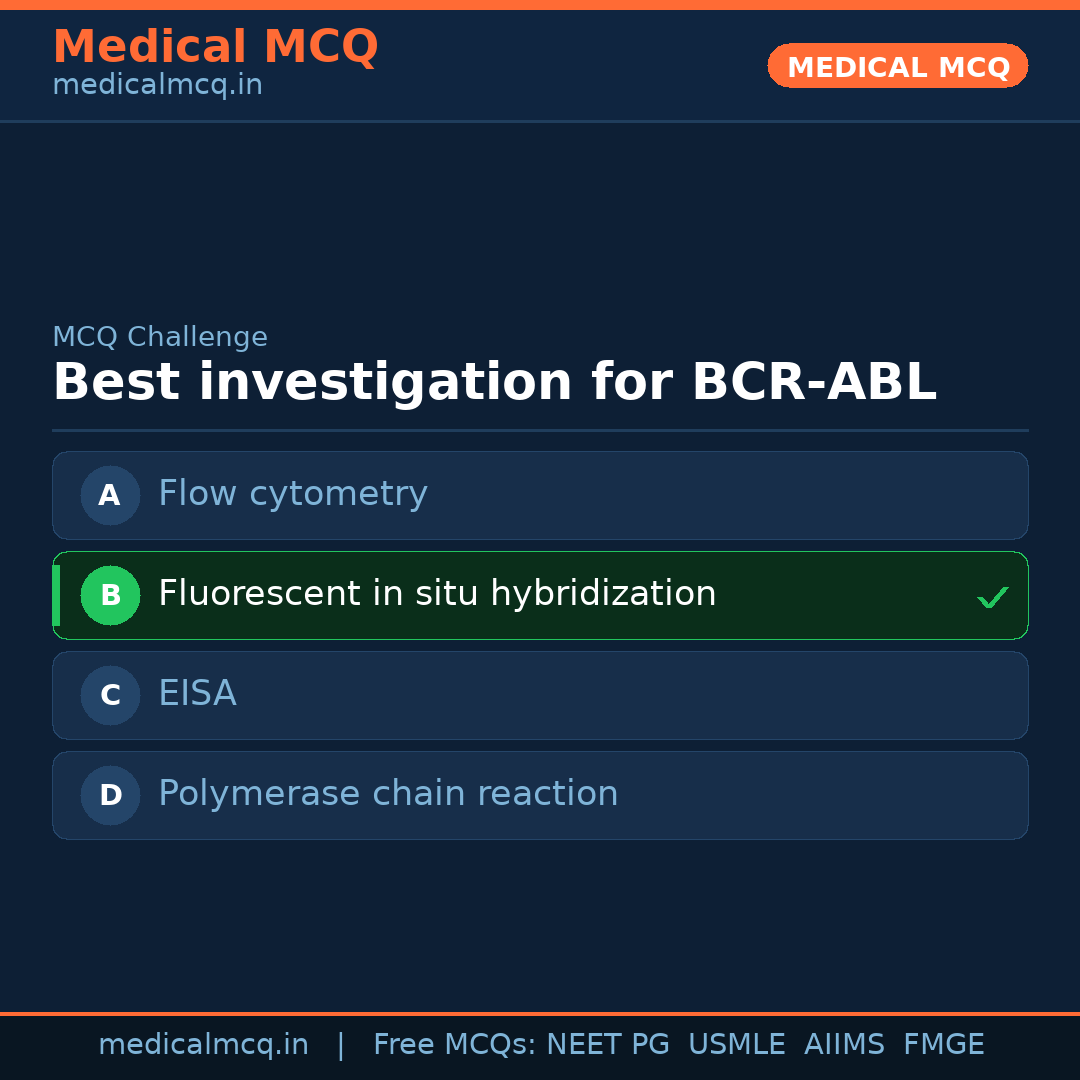Select the "Flow cytometry" answer text

292,494
